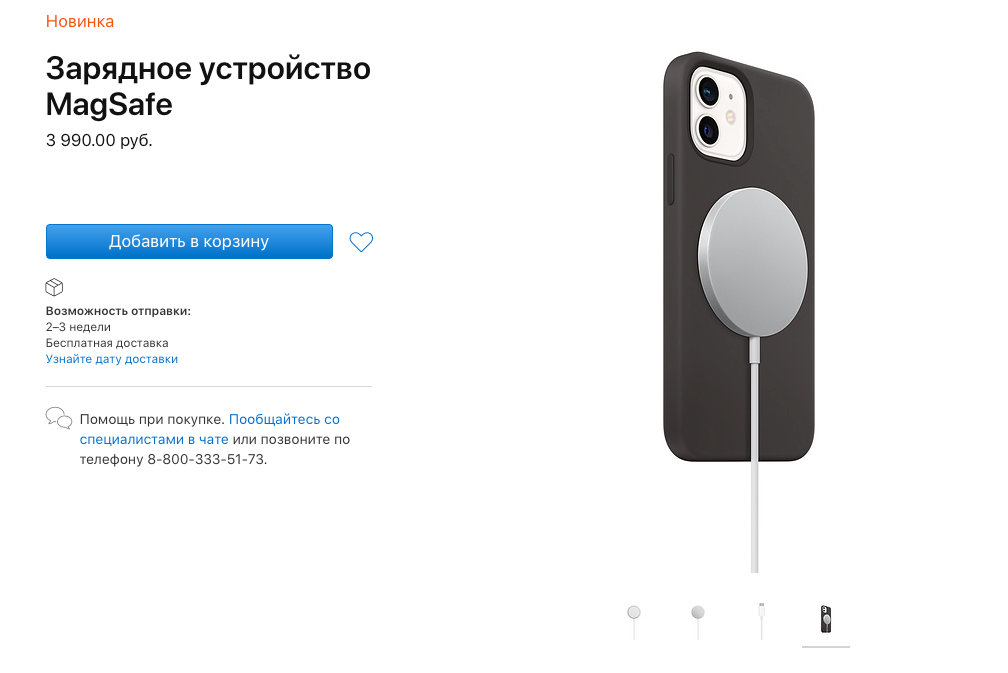Screen dimensions: 1008x673
Task: Open the 'Пообщайтесь со специалистами в чате' link
Action: pos(210,429)
